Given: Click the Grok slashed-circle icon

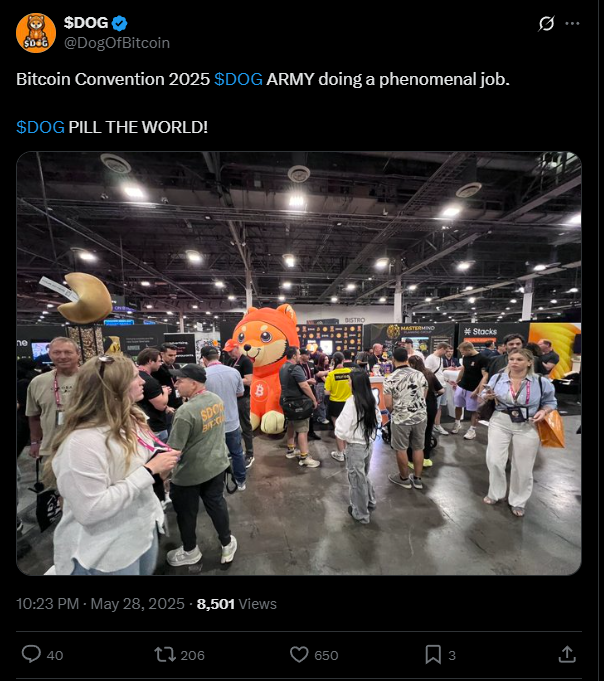Looking at the screenshot, I should (x=546, y=23).
